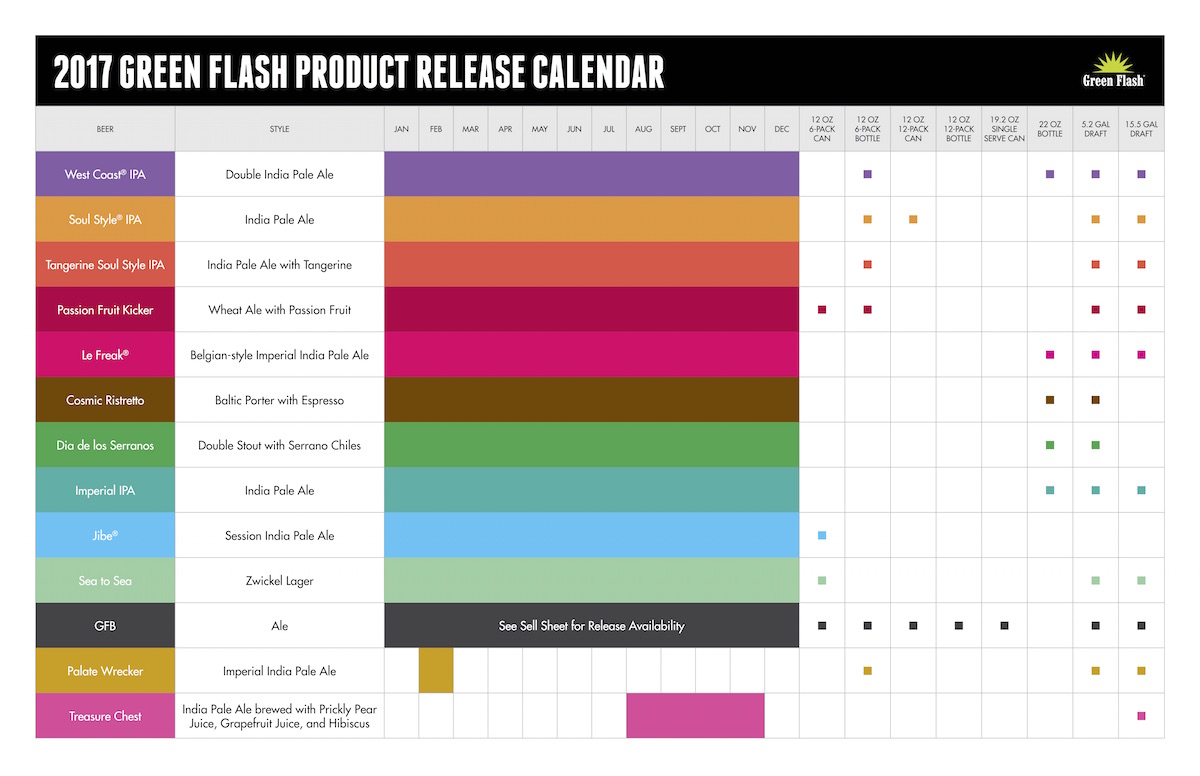Click the 12 OZ 6-PACK BOTTLE column header
1200x776 pixels.
868,129
